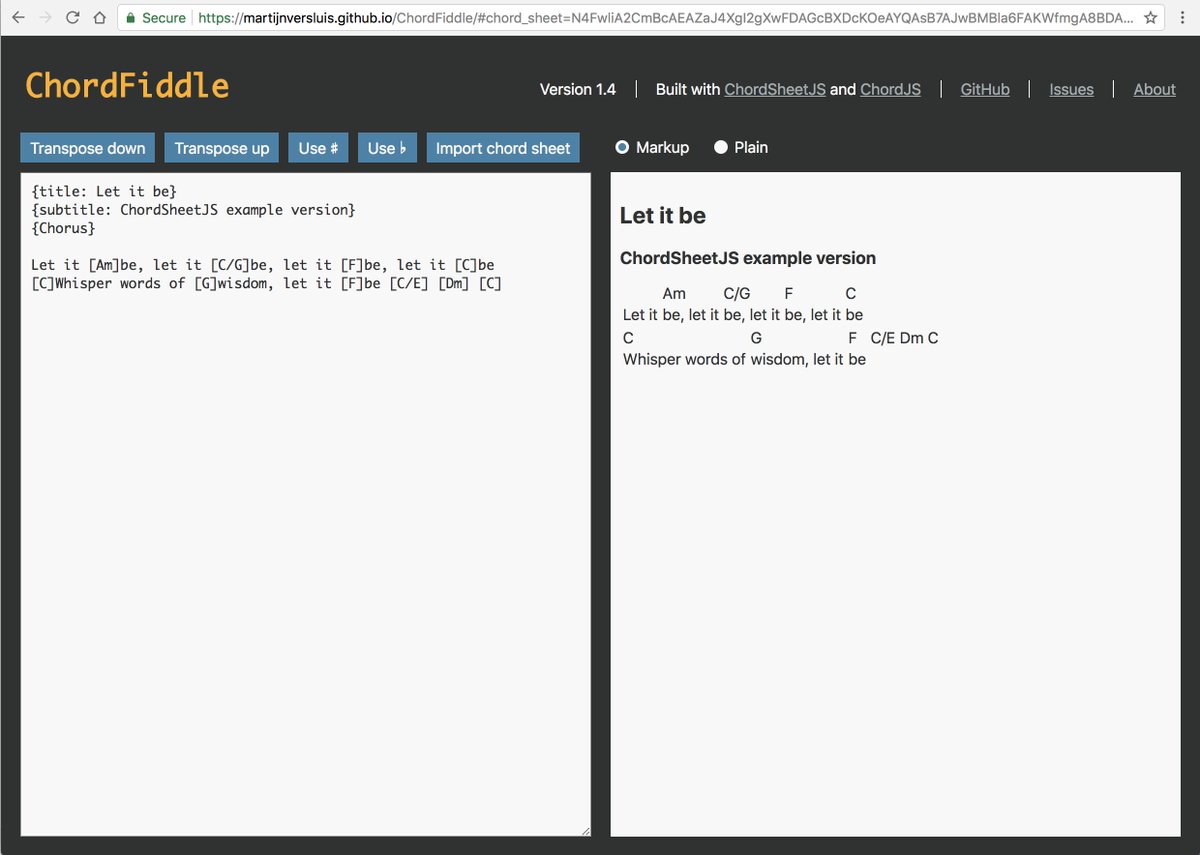This screenshot has height=855, width=1200.
Task: Click the lyric Let it be, let it be in preview
Action: 743,315
